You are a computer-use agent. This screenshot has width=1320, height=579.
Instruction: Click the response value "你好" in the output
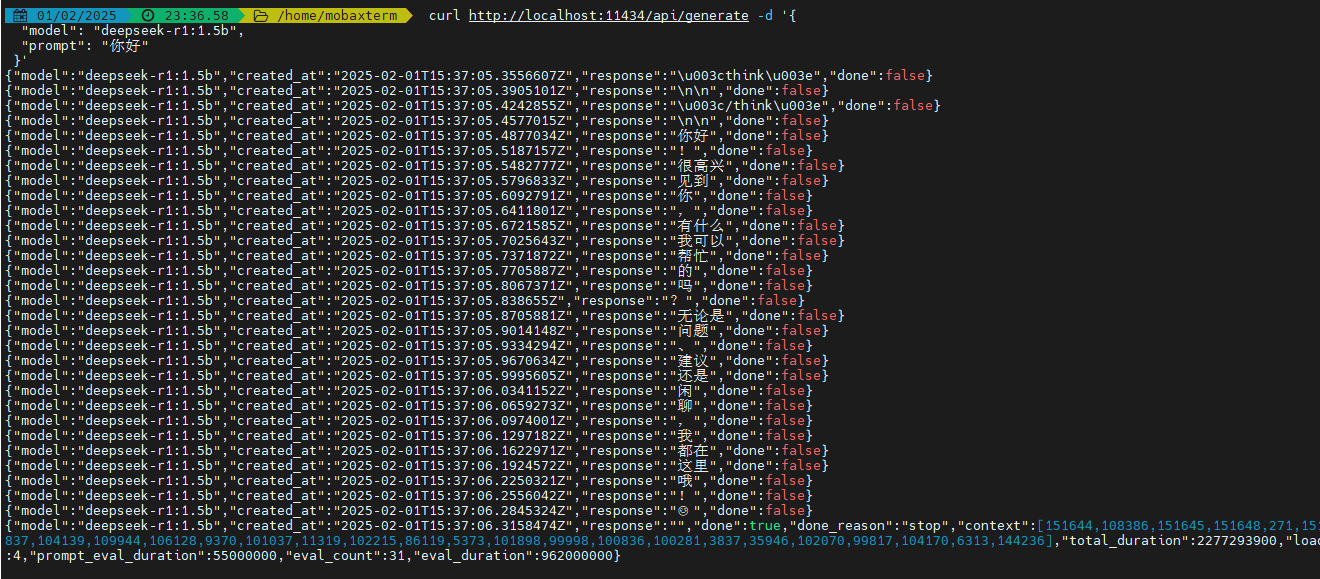[x=692, y=136]
